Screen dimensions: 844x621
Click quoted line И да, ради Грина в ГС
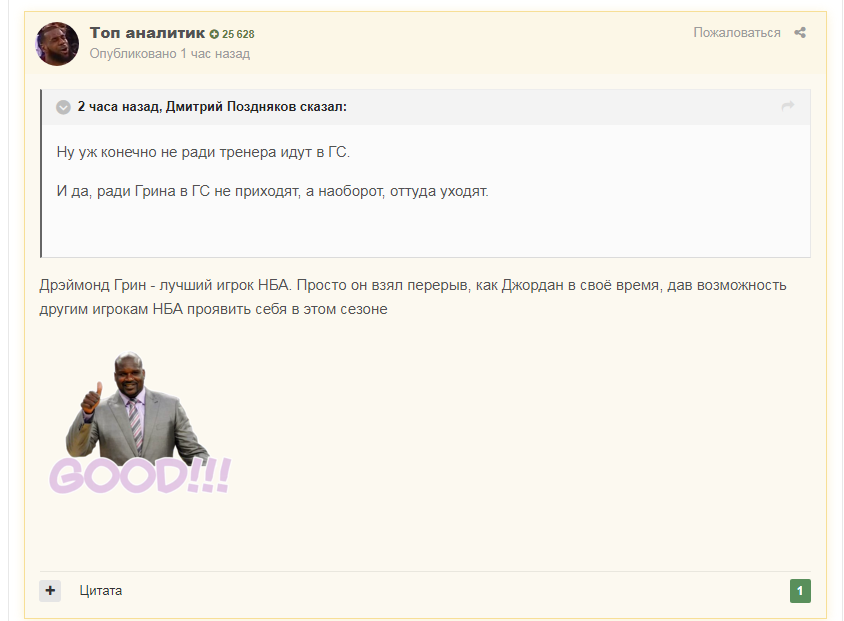coord(272,192)
